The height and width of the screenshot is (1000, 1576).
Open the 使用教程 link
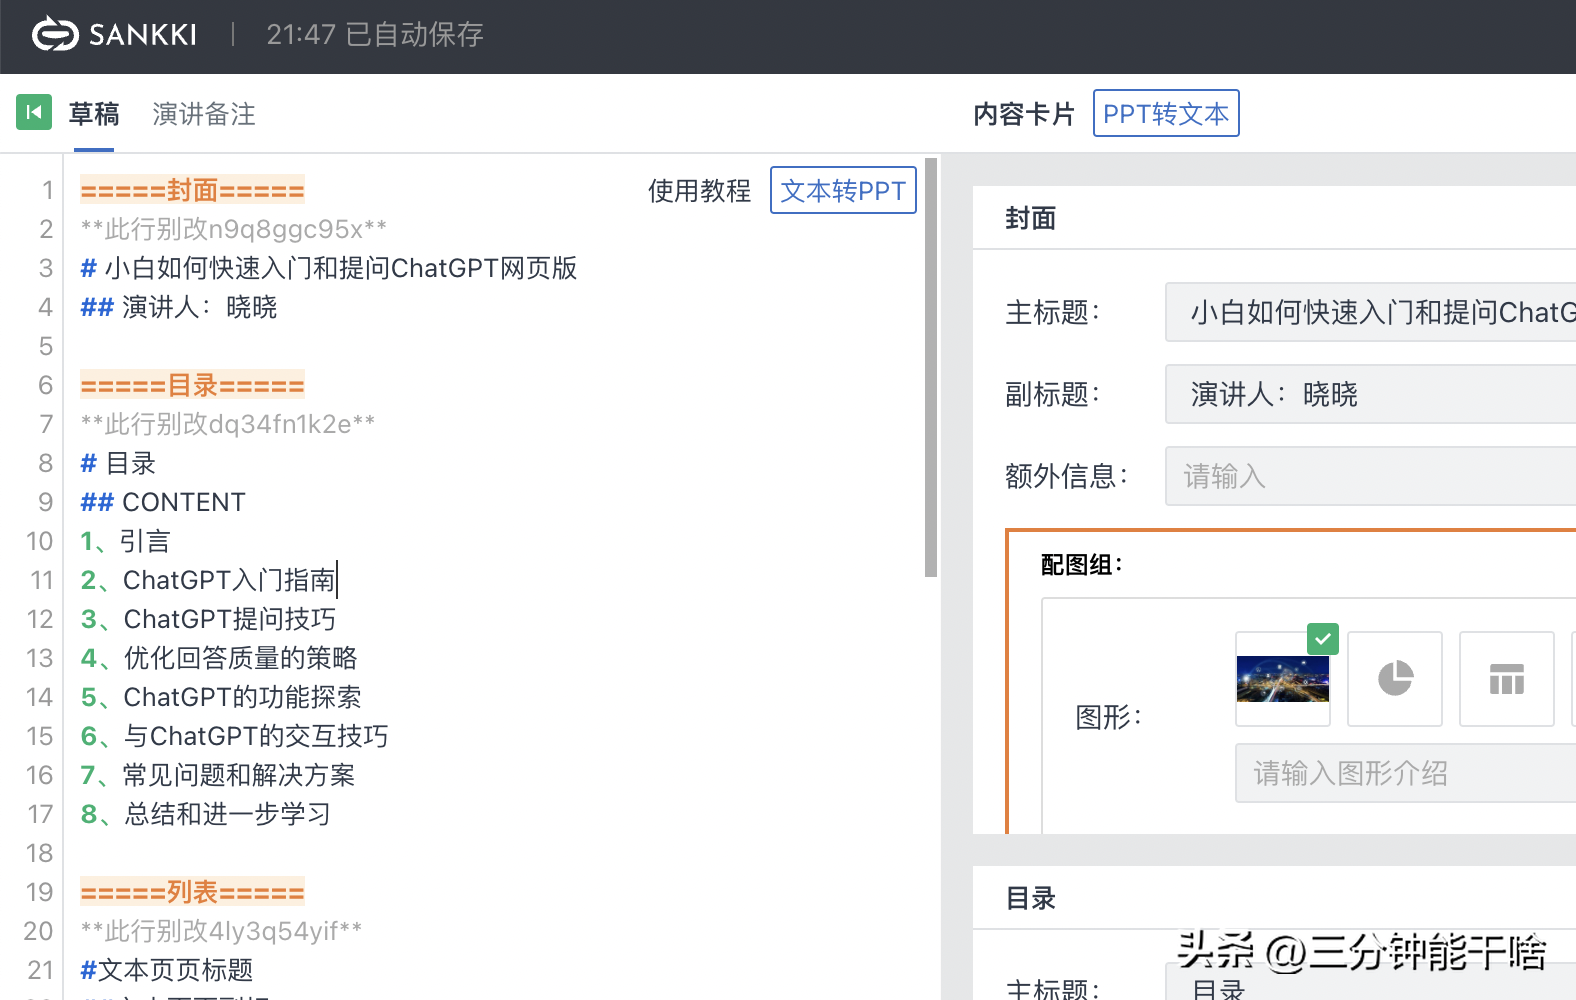(x=700, y=190)
